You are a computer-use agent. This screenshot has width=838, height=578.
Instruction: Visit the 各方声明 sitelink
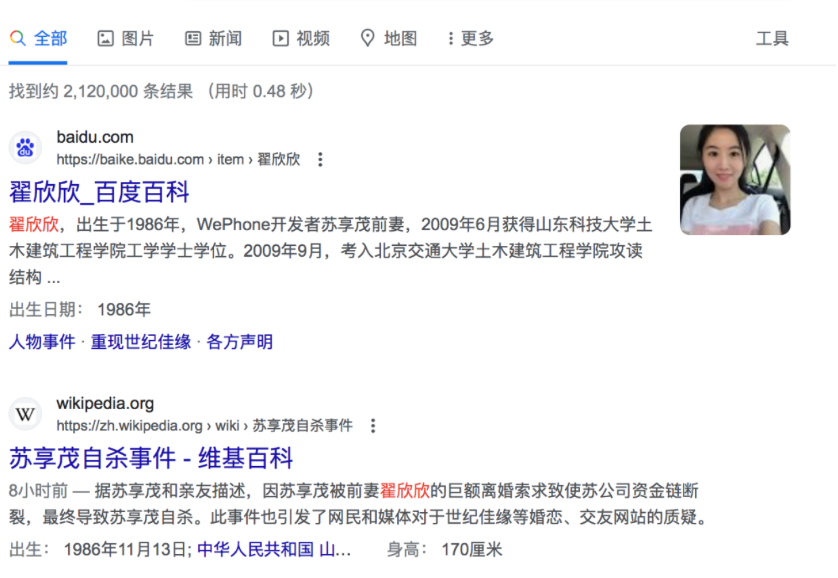(239, 341)
